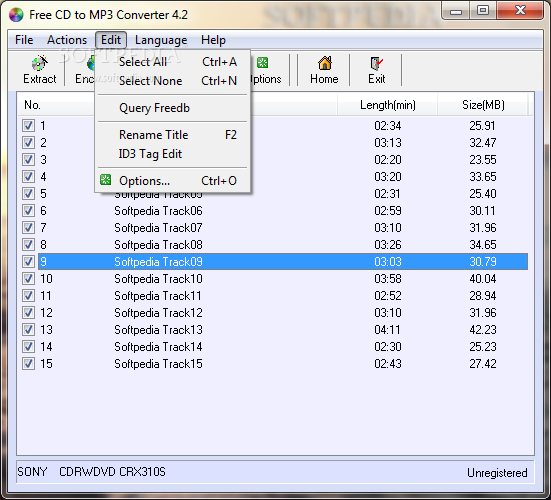This screenshot has height=500, width=551.
Task: Click length value 03:26
Action: 388,245
